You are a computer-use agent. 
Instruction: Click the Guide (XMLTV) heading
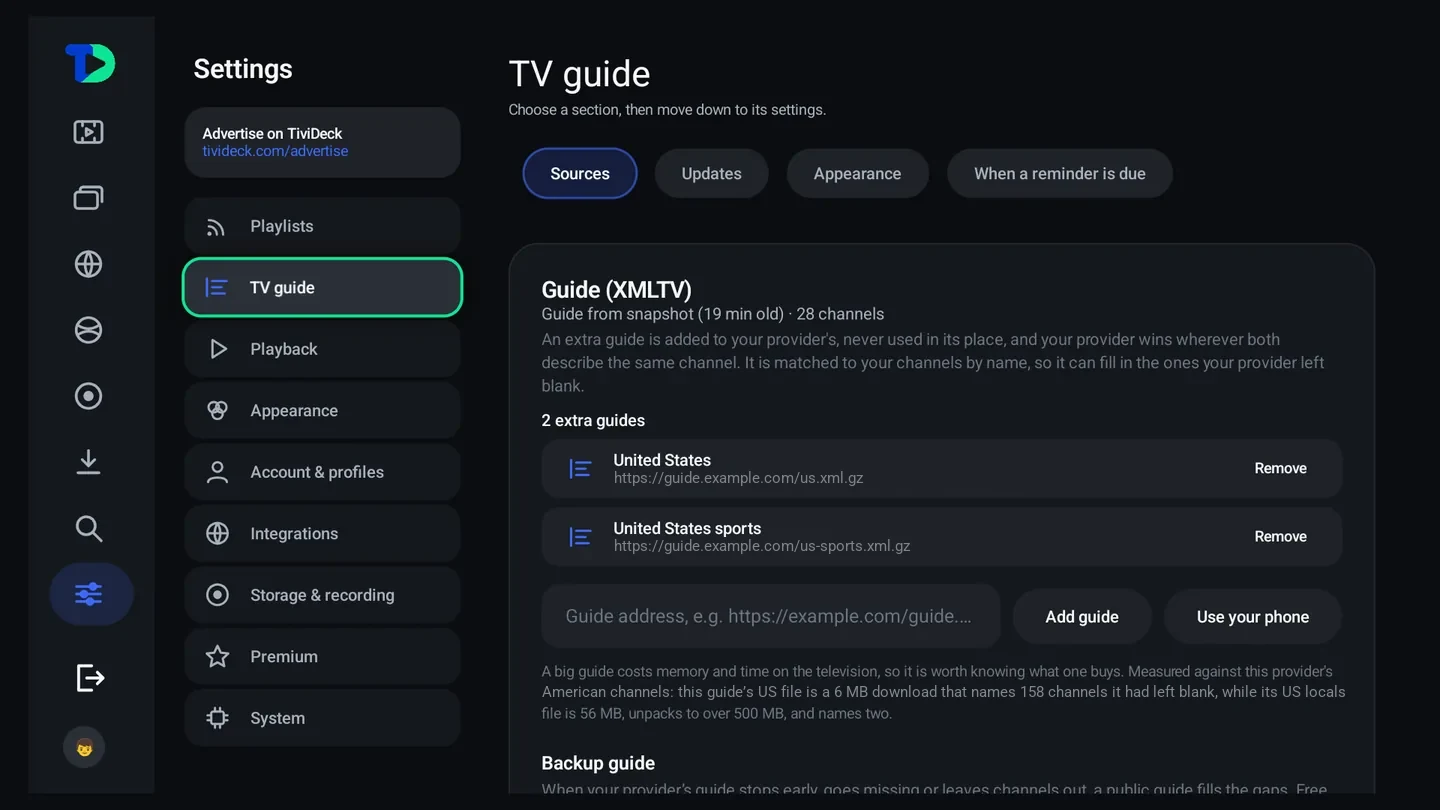[x=617, y=290]
